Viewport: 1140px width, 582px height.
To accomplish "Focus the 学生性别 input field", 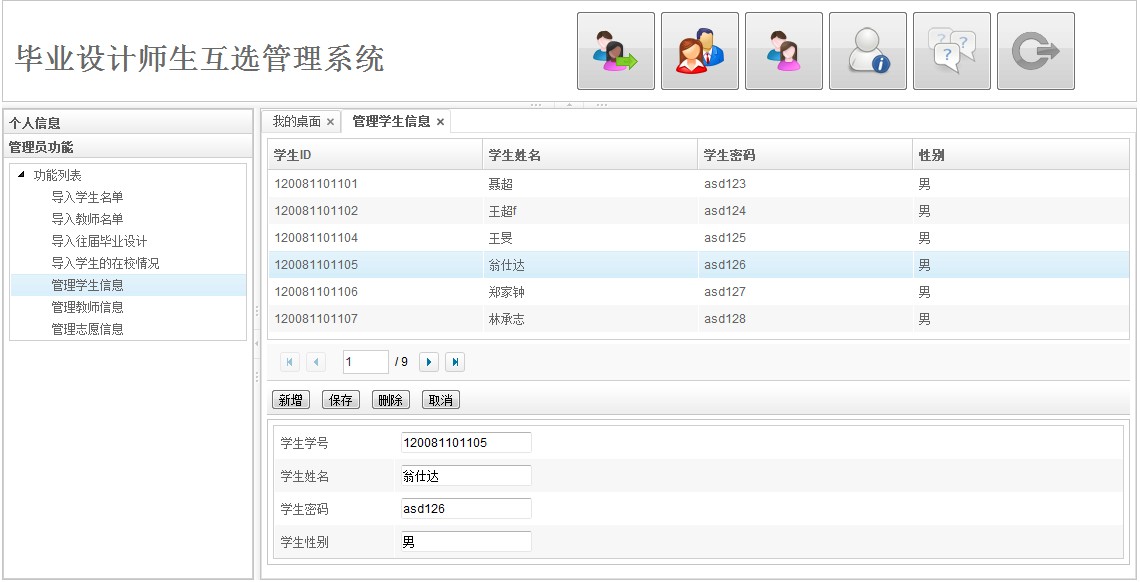I will [x=466, y=542].
